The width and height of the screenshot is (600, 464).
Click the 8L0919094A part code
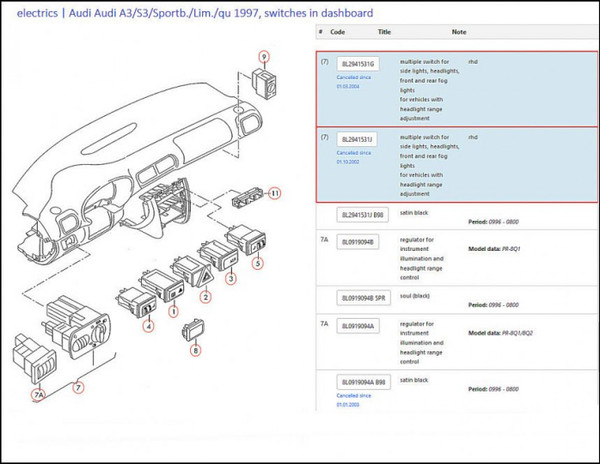pyautogui.click(x=360, y=325)
